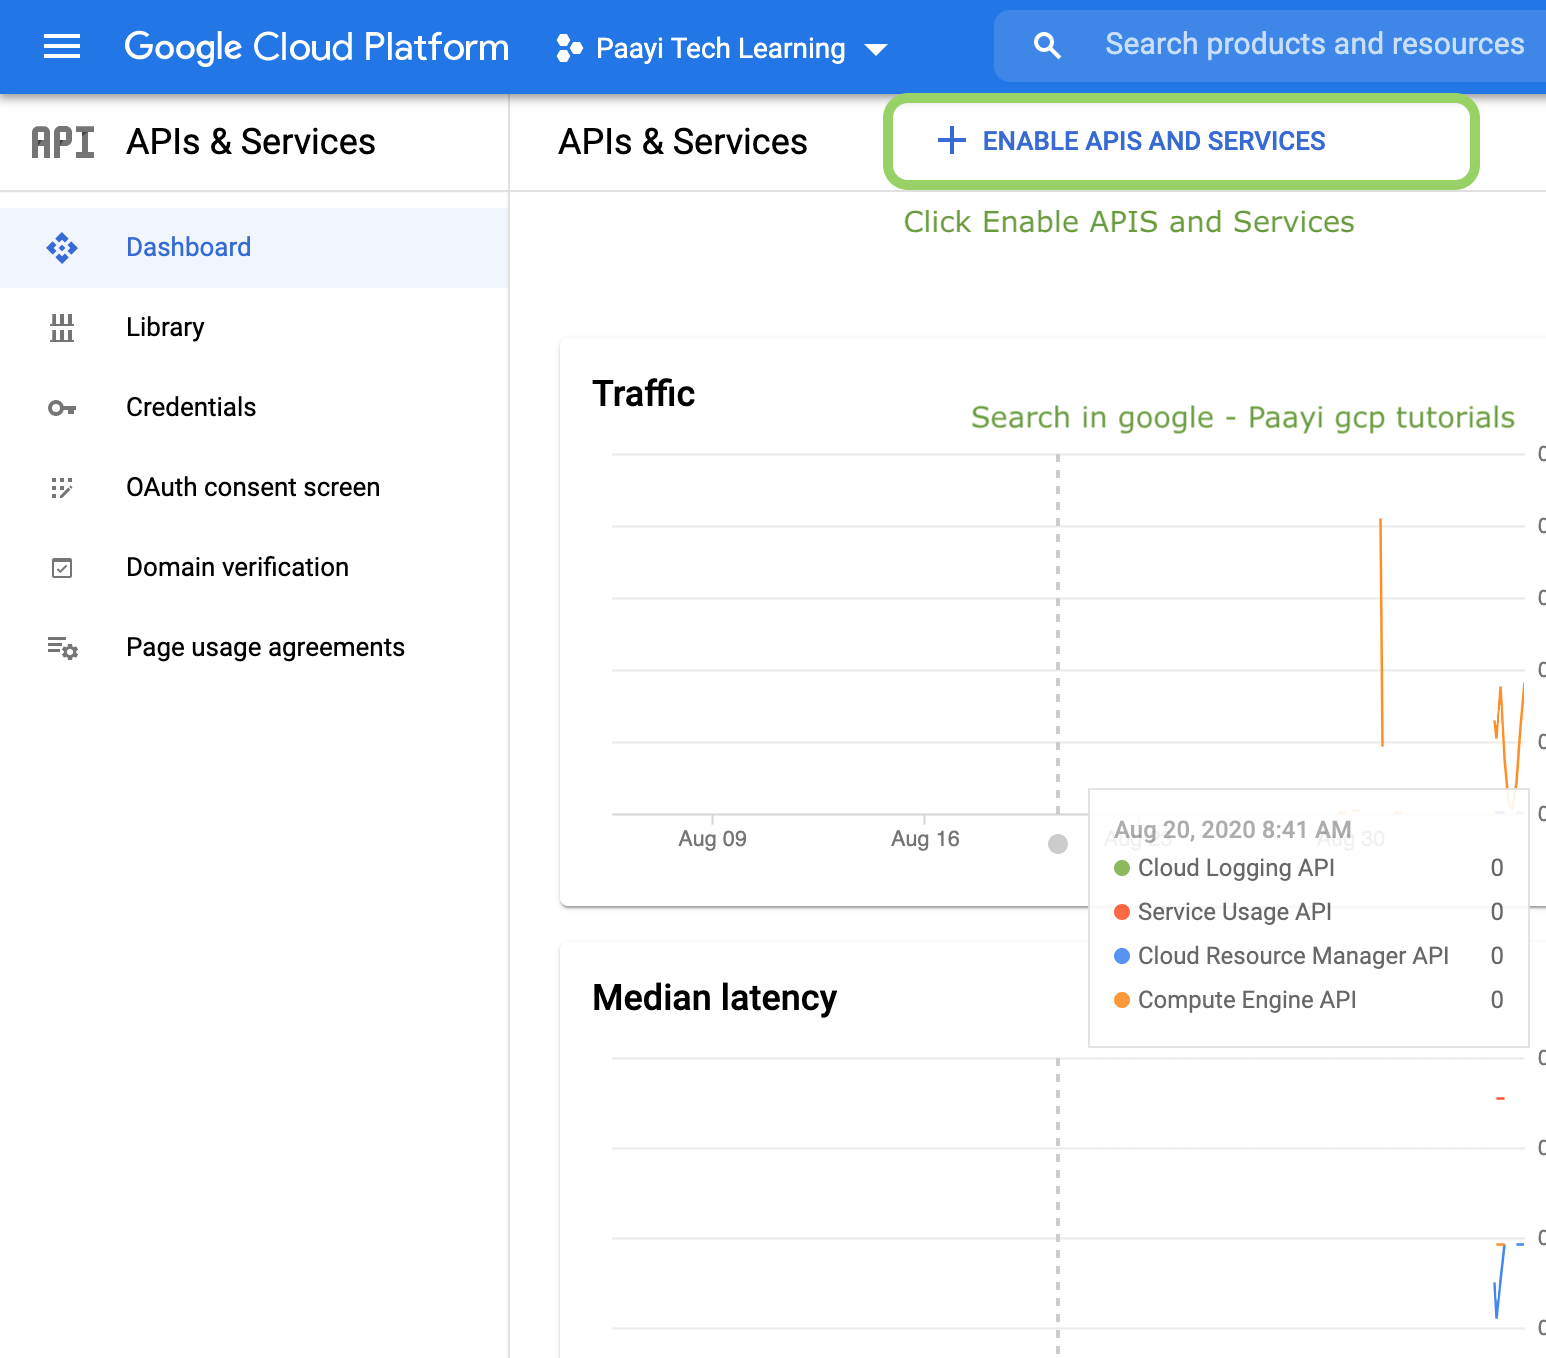
Task: Select the Dashboard menu item
Action: tap(254, 248)
